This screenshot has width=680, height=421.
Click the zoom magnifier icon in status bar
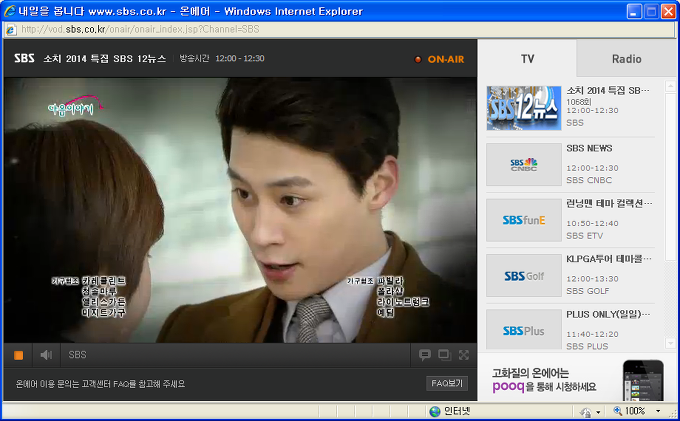tap(618, 411)
